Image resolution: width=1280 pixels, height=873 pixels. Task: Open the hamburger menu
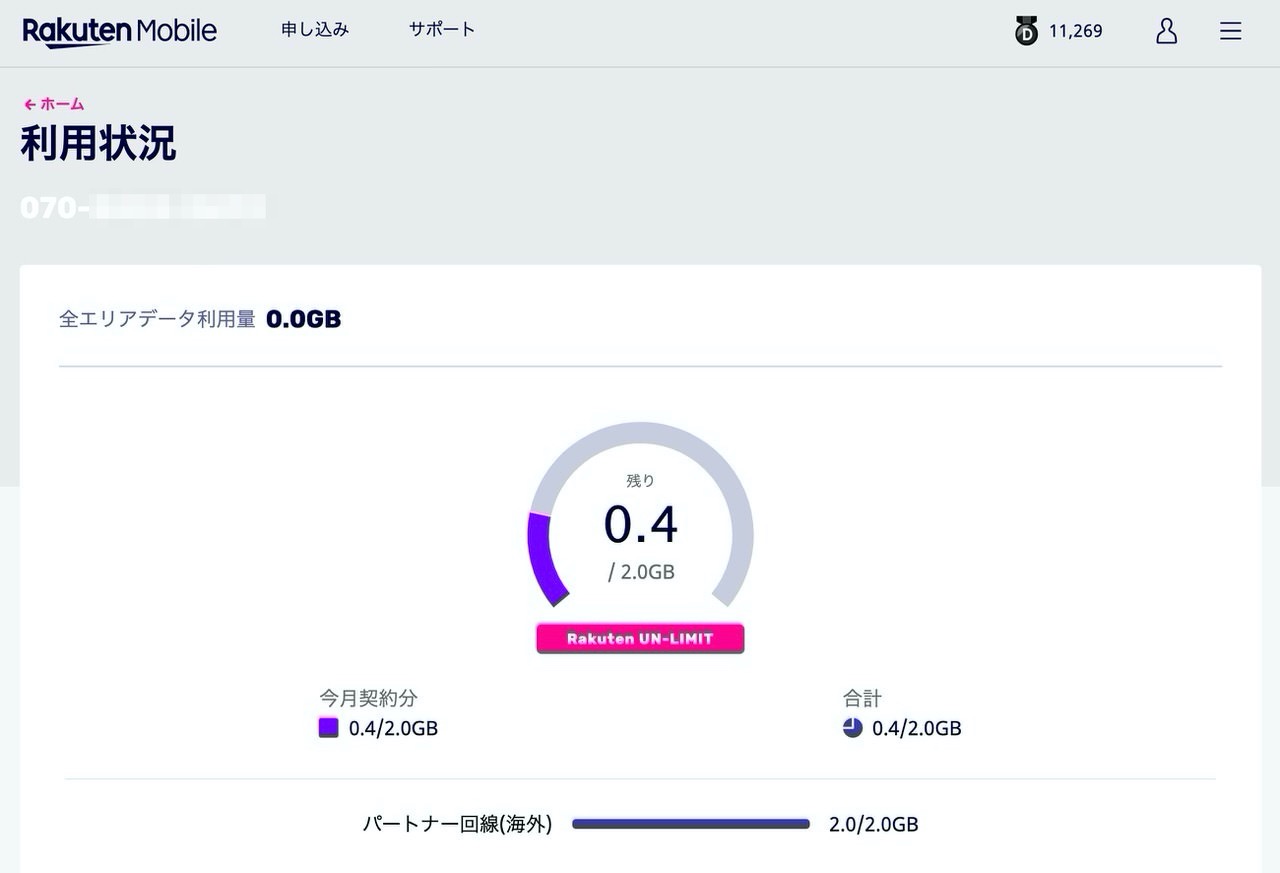(1231, 31)
